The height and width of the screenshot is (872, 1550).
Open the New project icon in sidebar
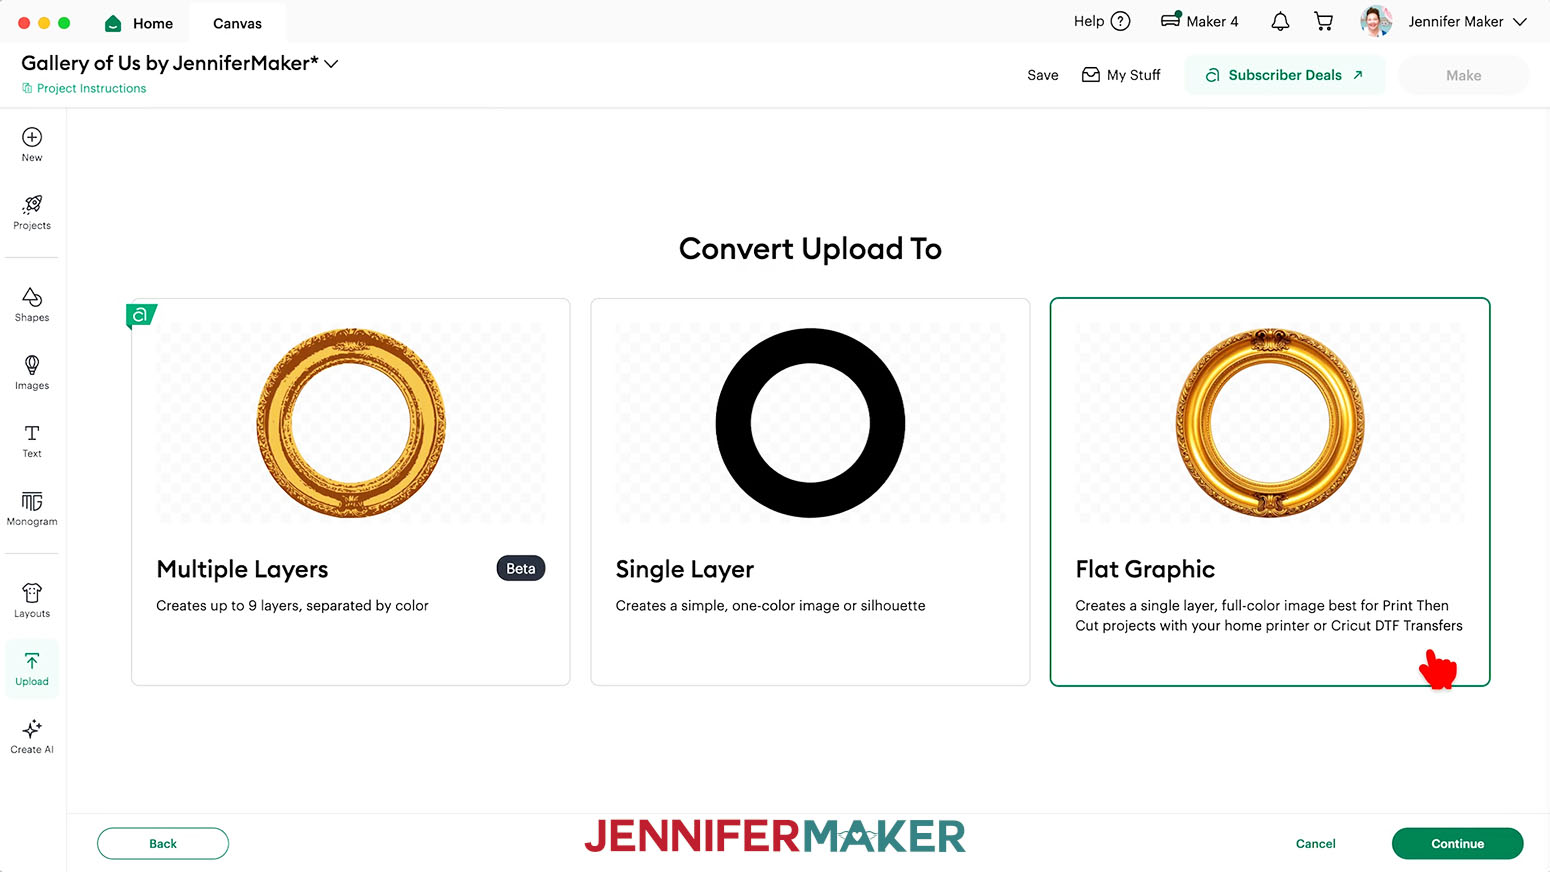(x=32, y=137)
